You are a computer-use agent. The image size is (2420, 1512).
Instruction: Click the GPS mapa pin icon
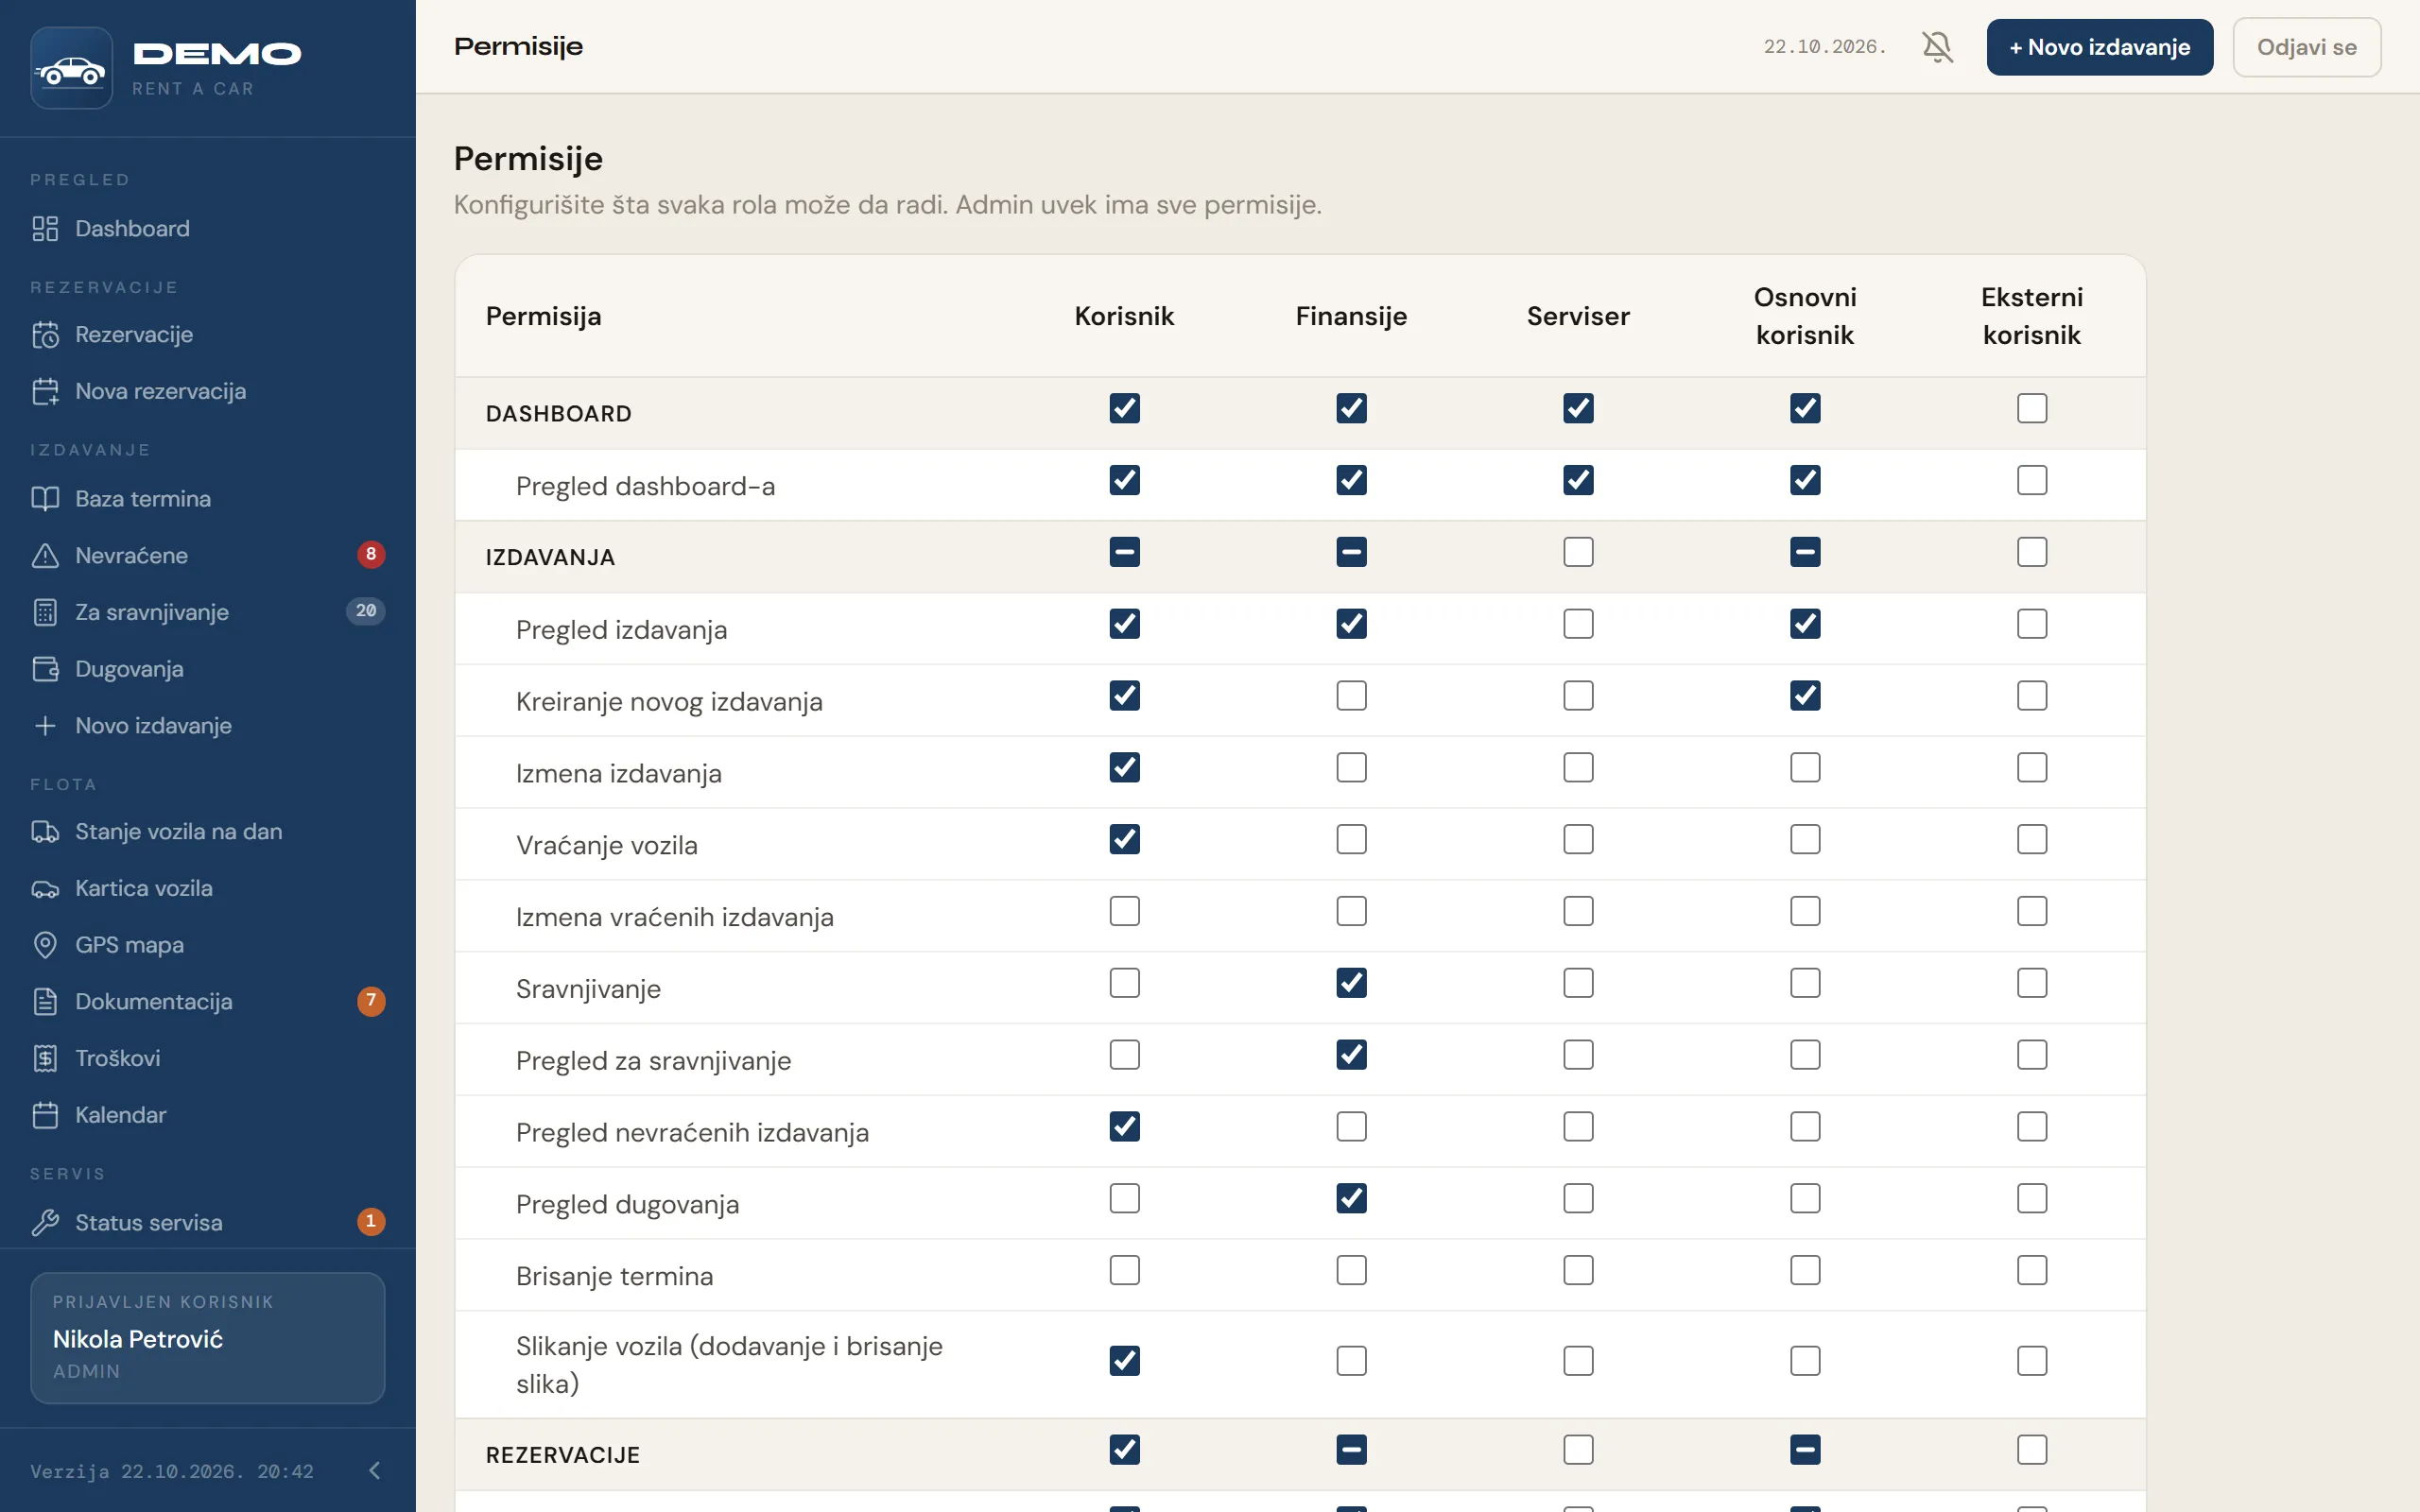point(45,945)
